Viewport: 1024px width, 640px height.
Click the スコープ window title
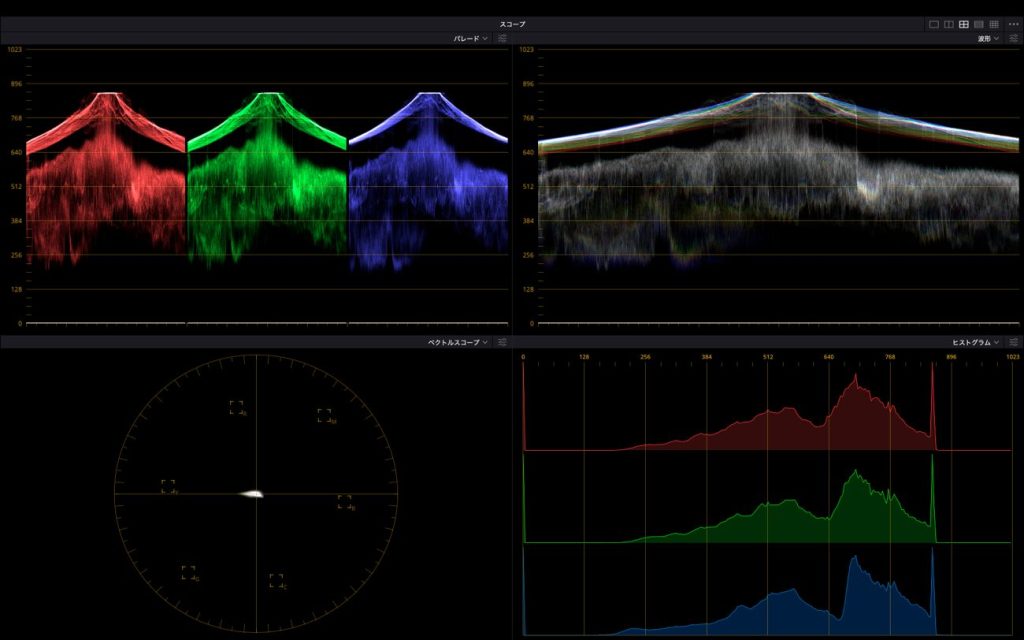click(x=512, y=24)
